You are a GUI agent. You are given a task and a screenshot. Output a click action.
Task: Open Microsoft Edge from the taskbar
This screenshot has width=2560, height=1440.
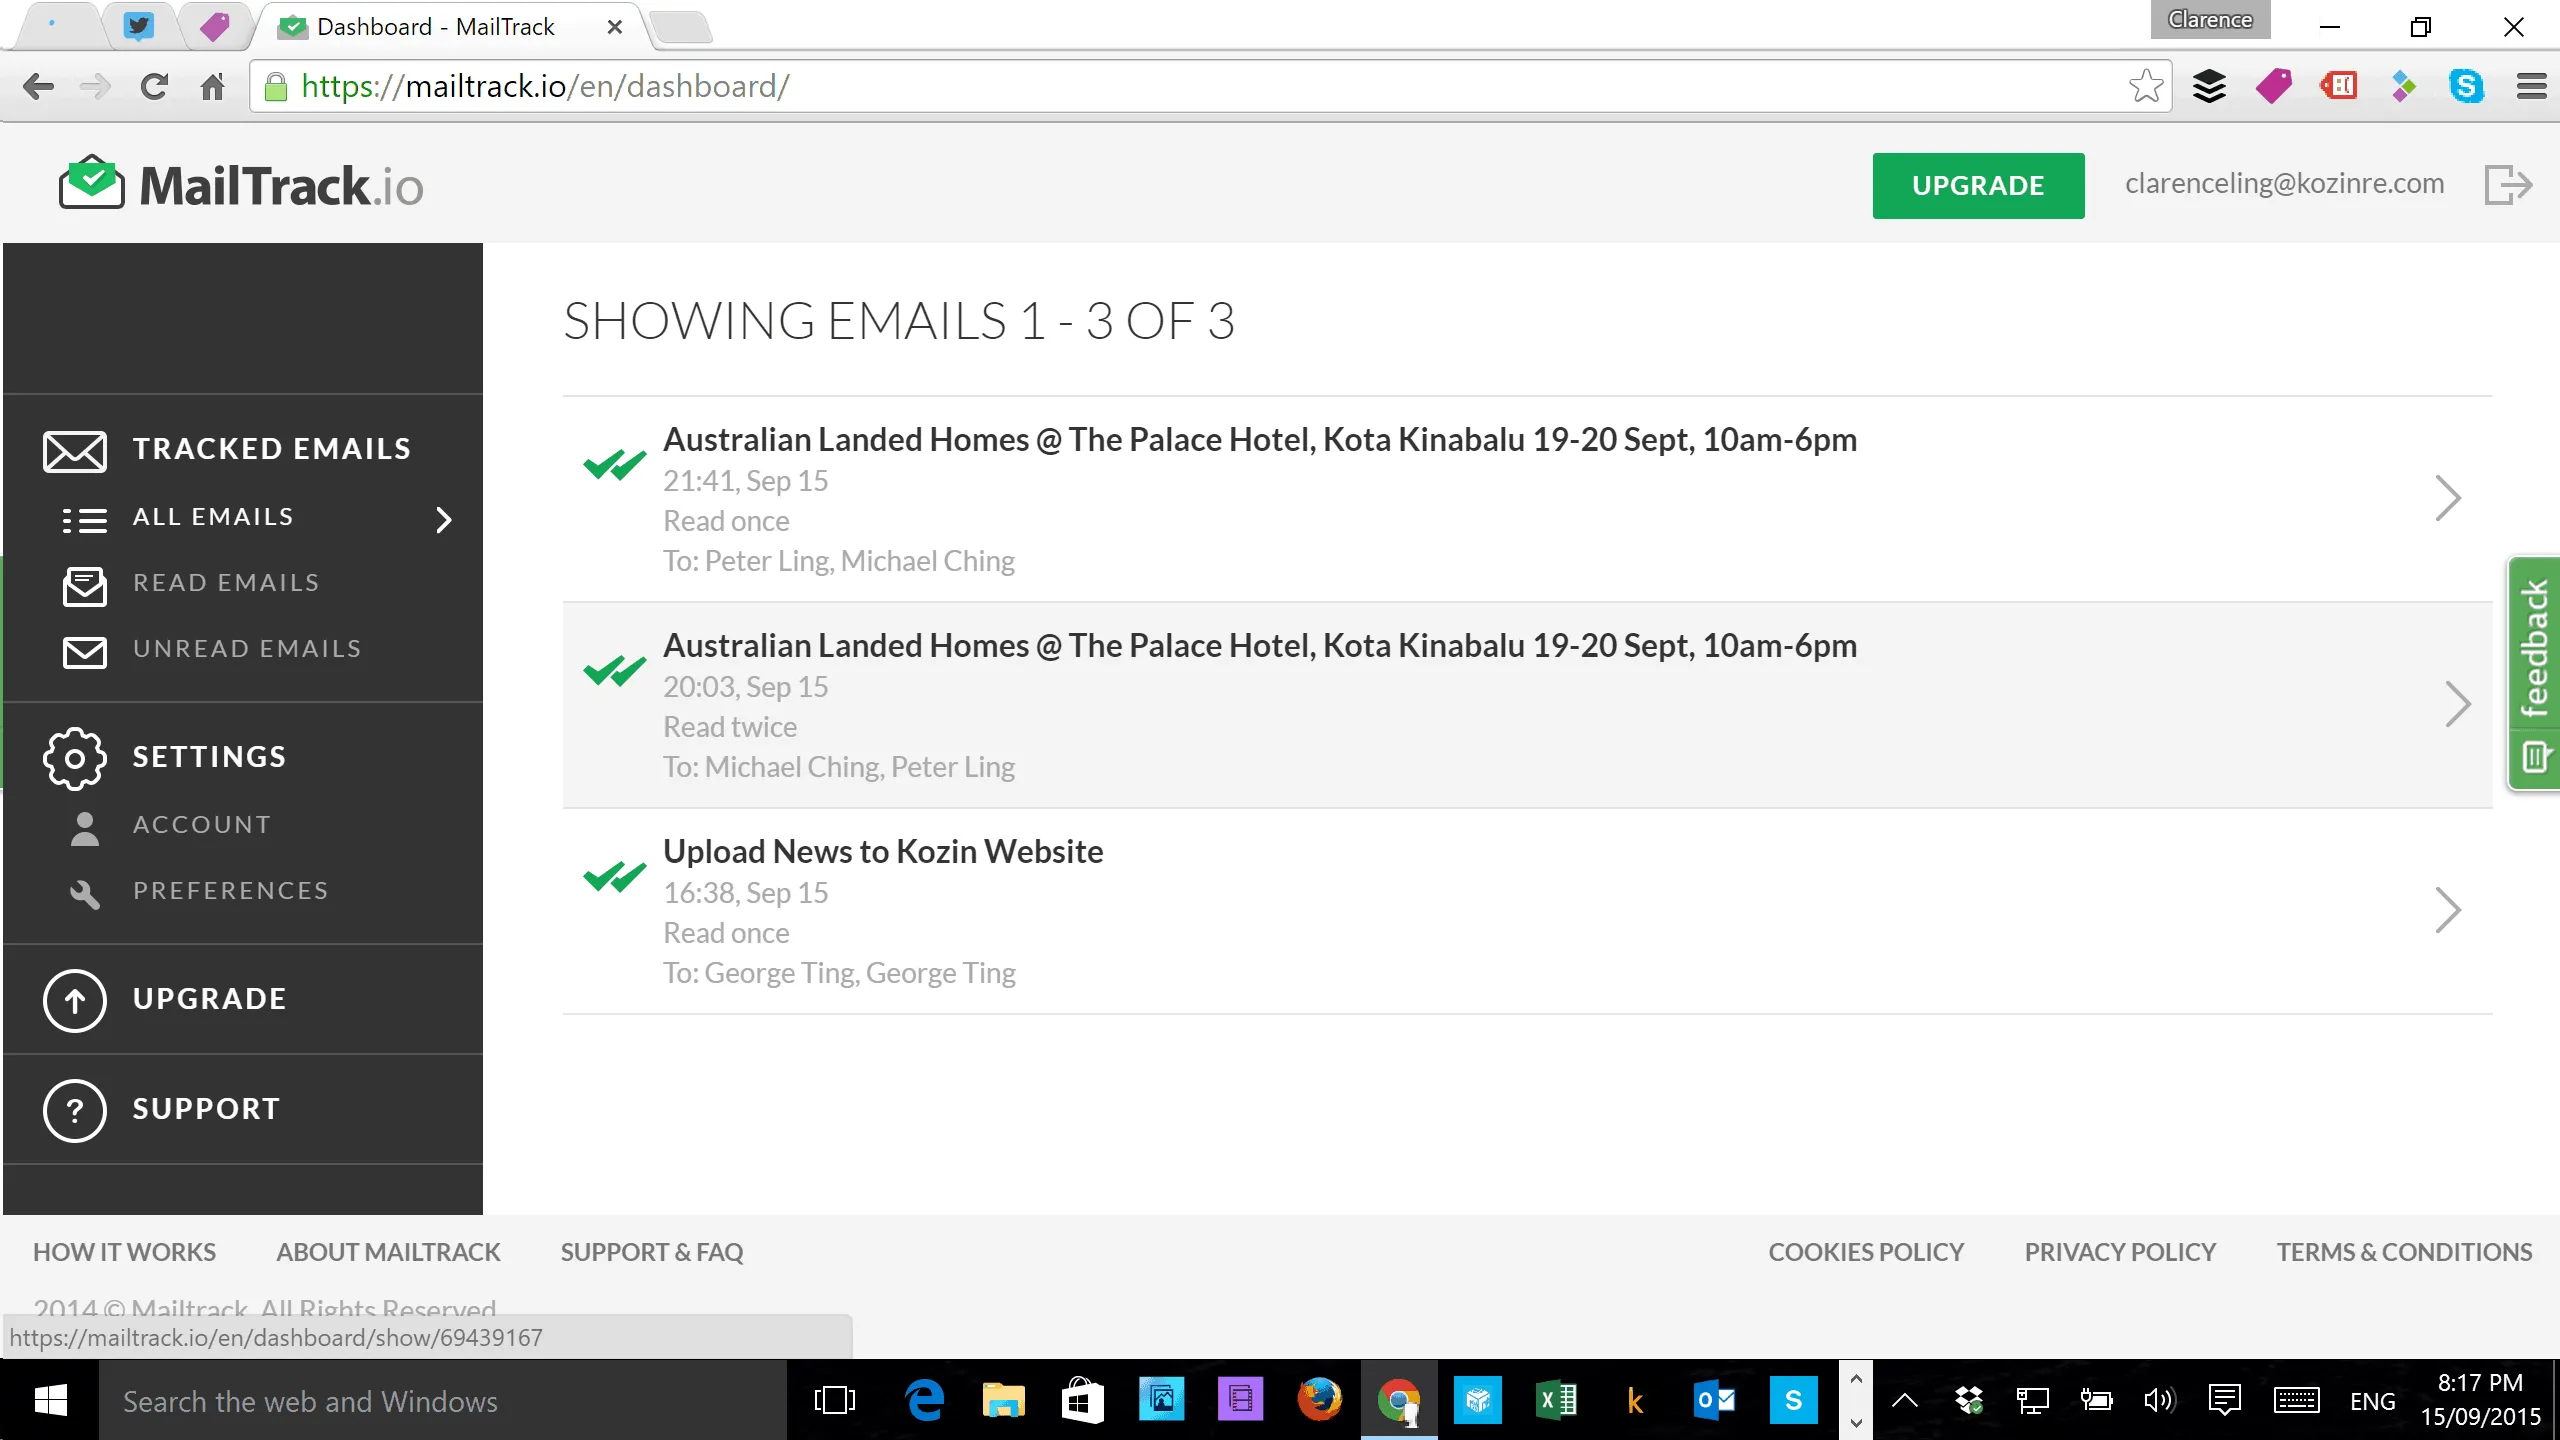click(x=925, y=1400)
